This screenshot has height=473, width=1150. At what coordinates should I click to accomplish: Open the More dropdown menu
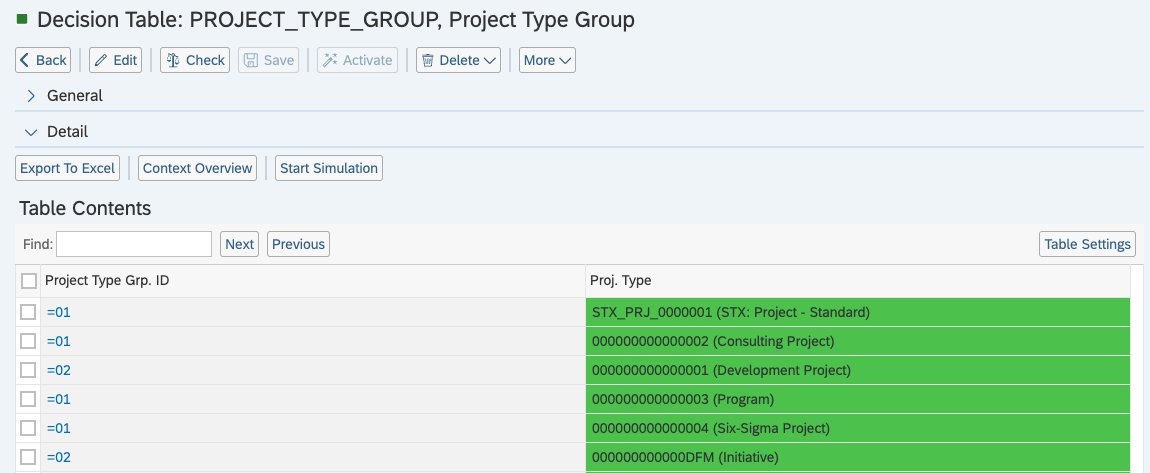click(547, 60)
